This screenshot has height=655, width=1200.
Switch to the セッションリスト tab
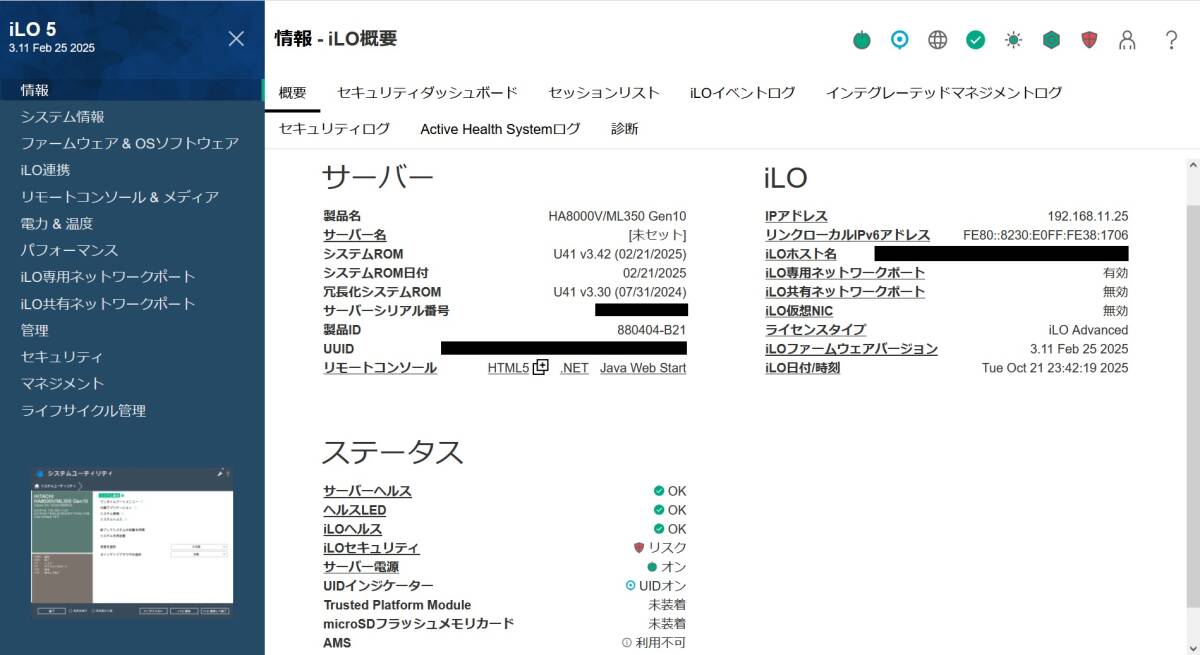click(x=604, y=93)
